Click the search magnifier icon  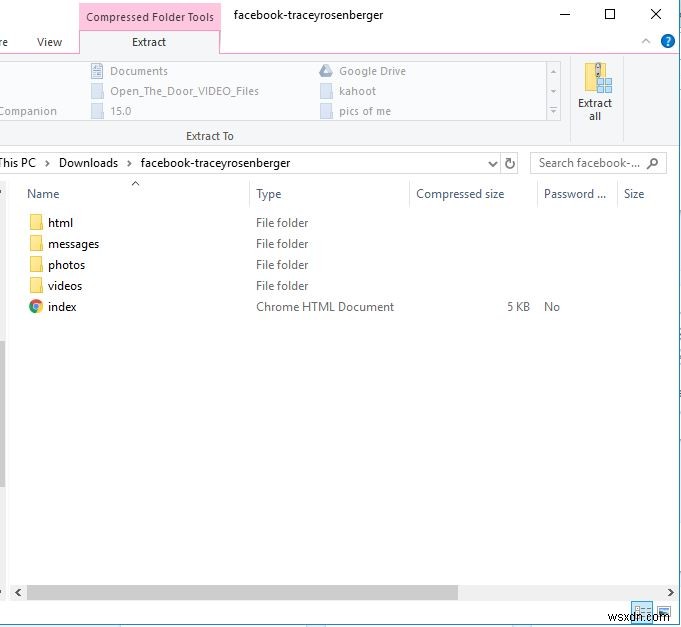(652, 163)
